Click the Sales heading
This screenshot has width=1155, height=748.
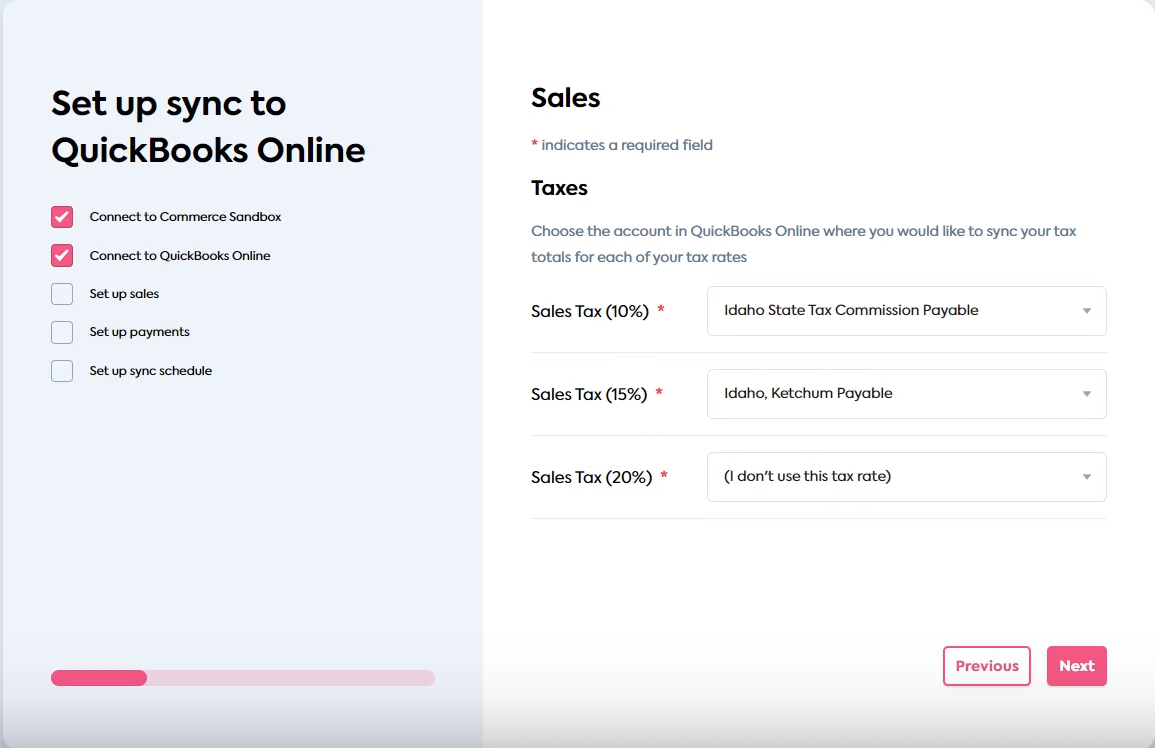(565, 97)
